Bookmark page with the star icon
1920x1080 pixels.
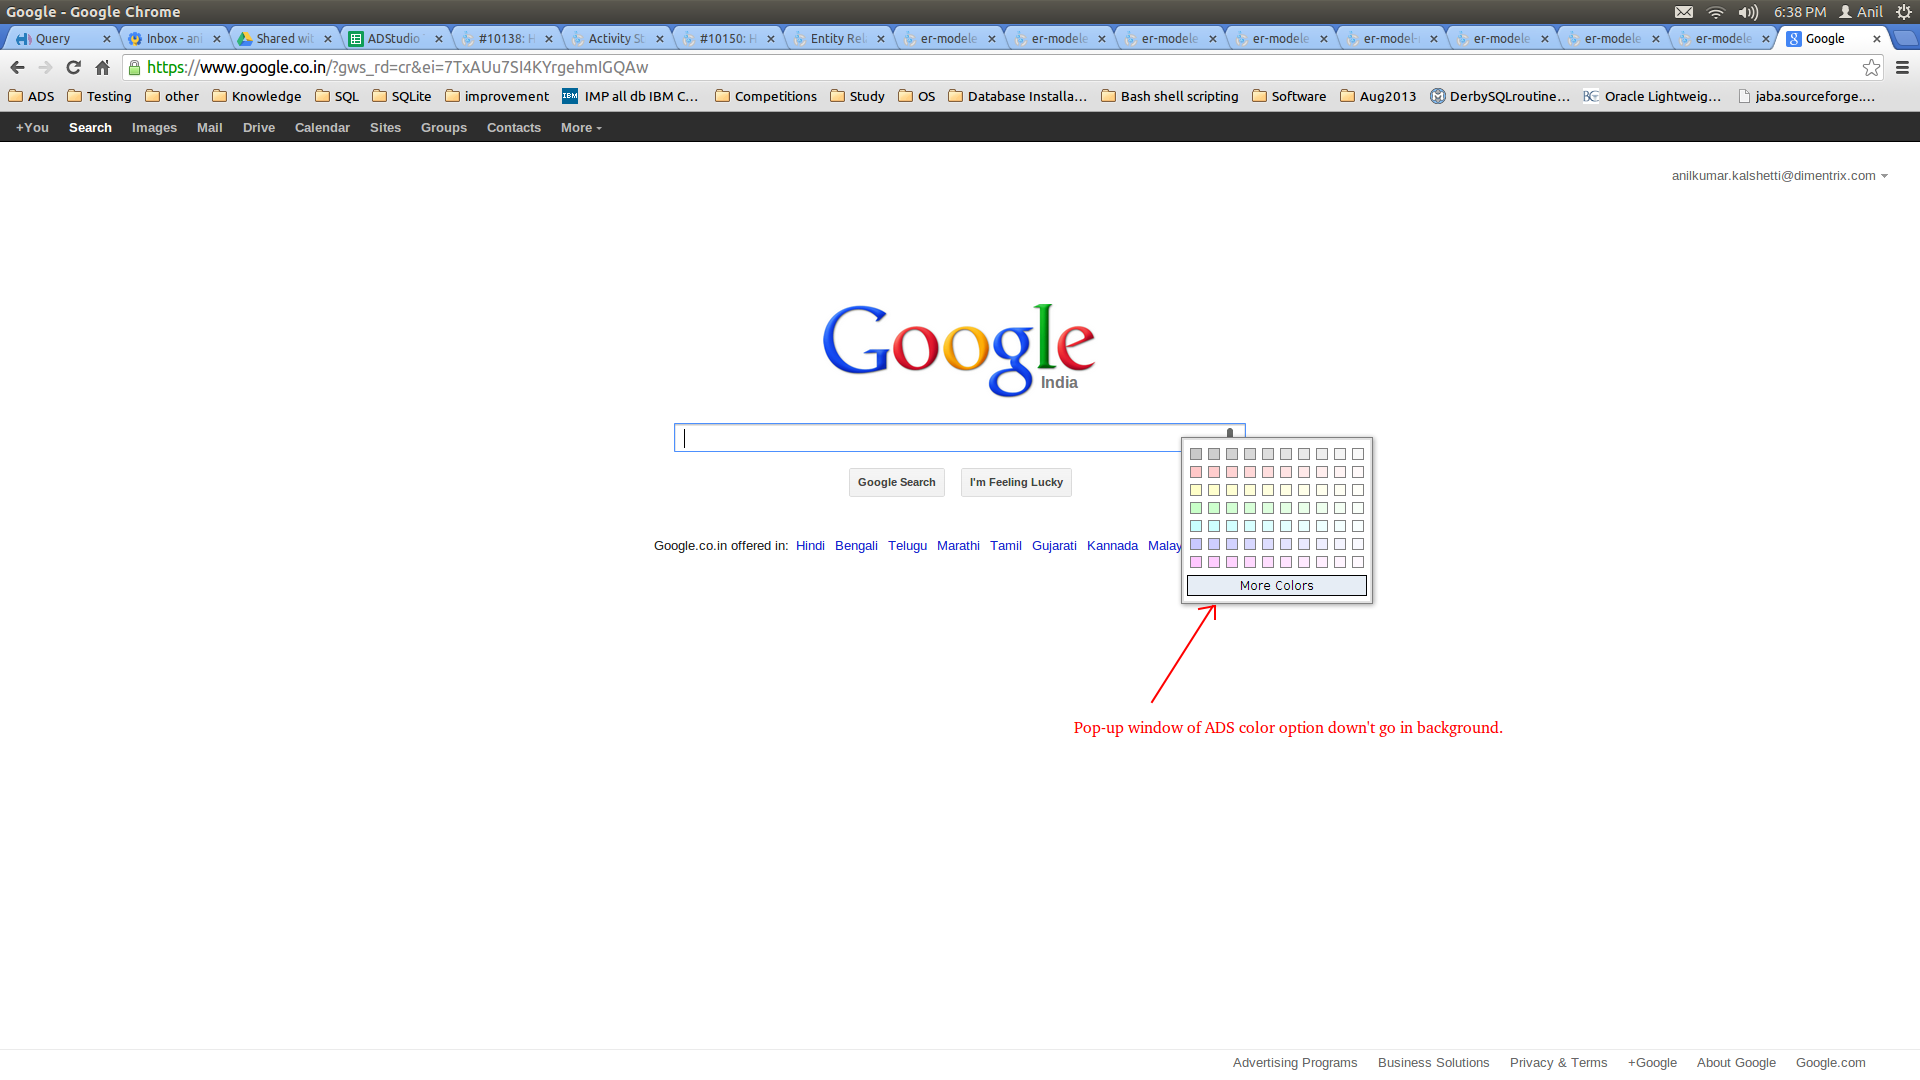pyautogui.click(x=1871, y=67)
